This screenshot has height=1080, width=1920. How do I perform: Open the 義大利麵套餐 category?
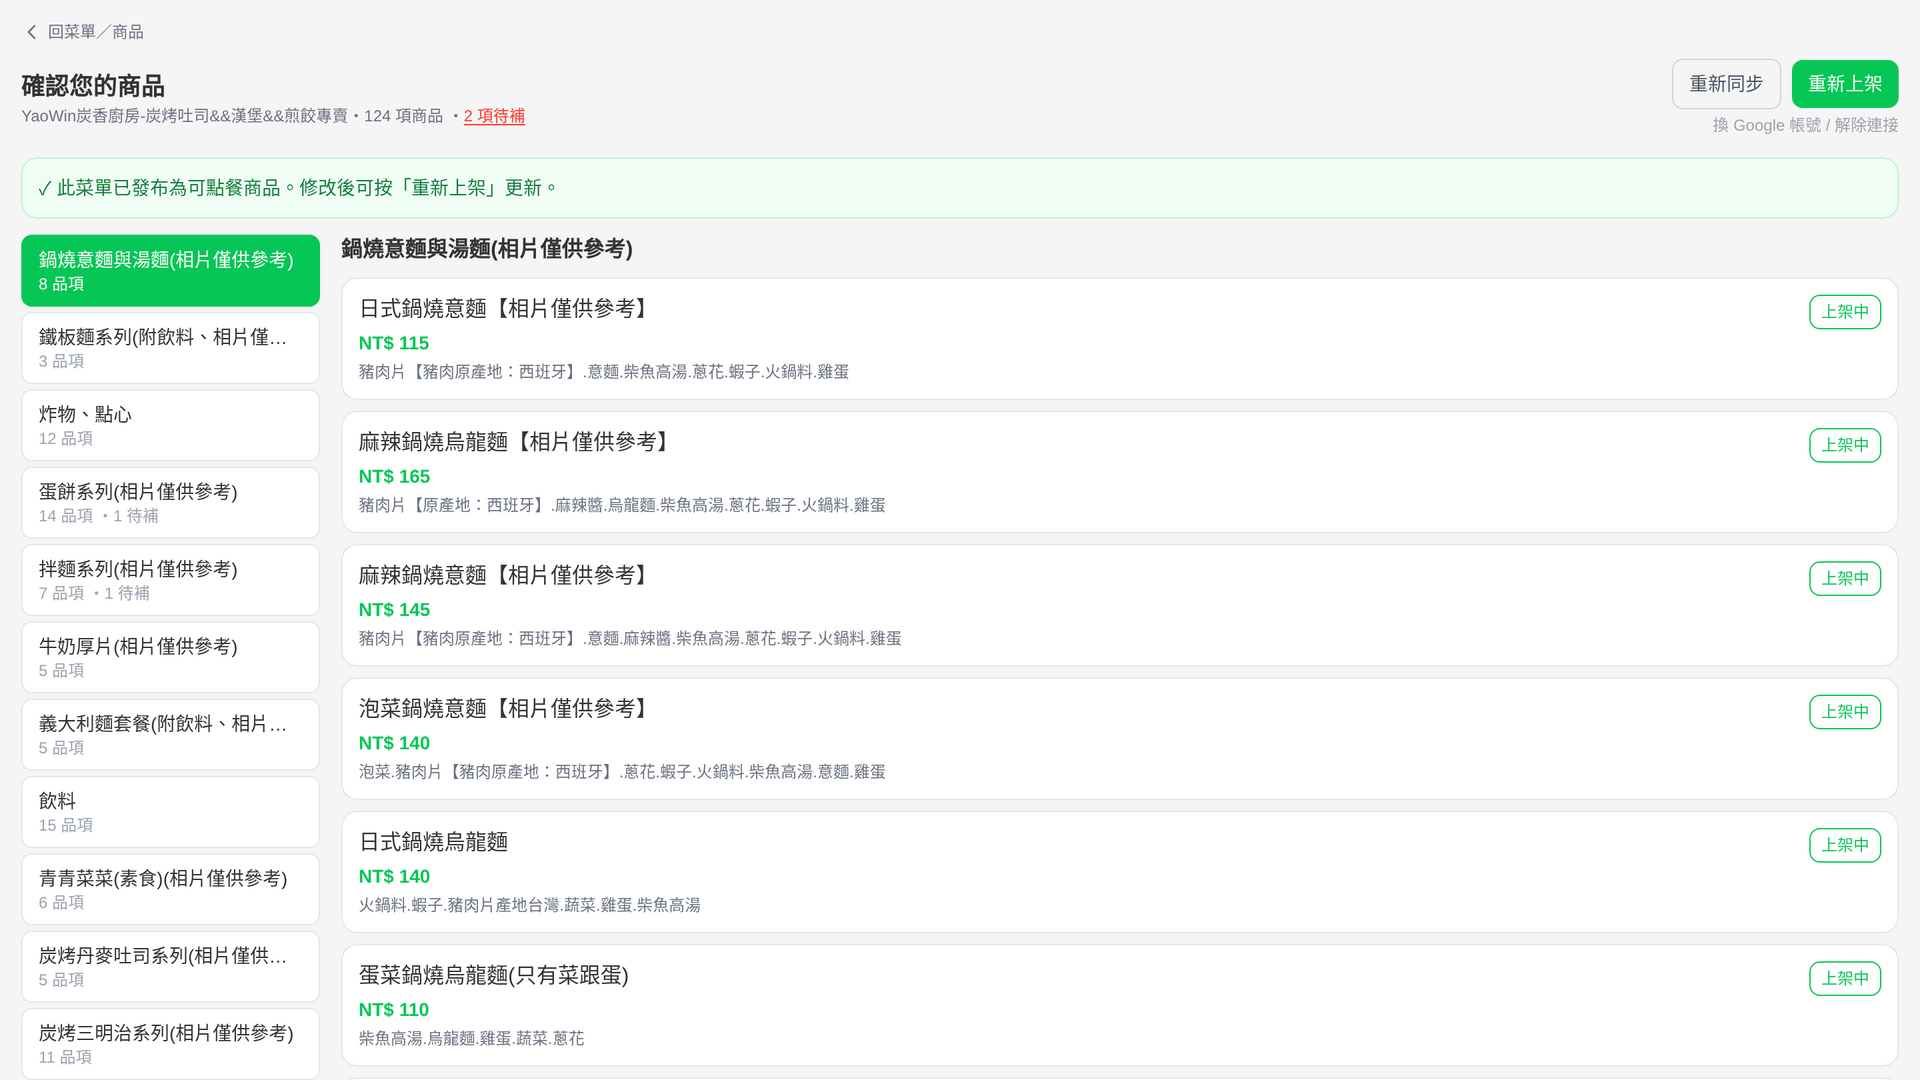click(x=170, y=735)
